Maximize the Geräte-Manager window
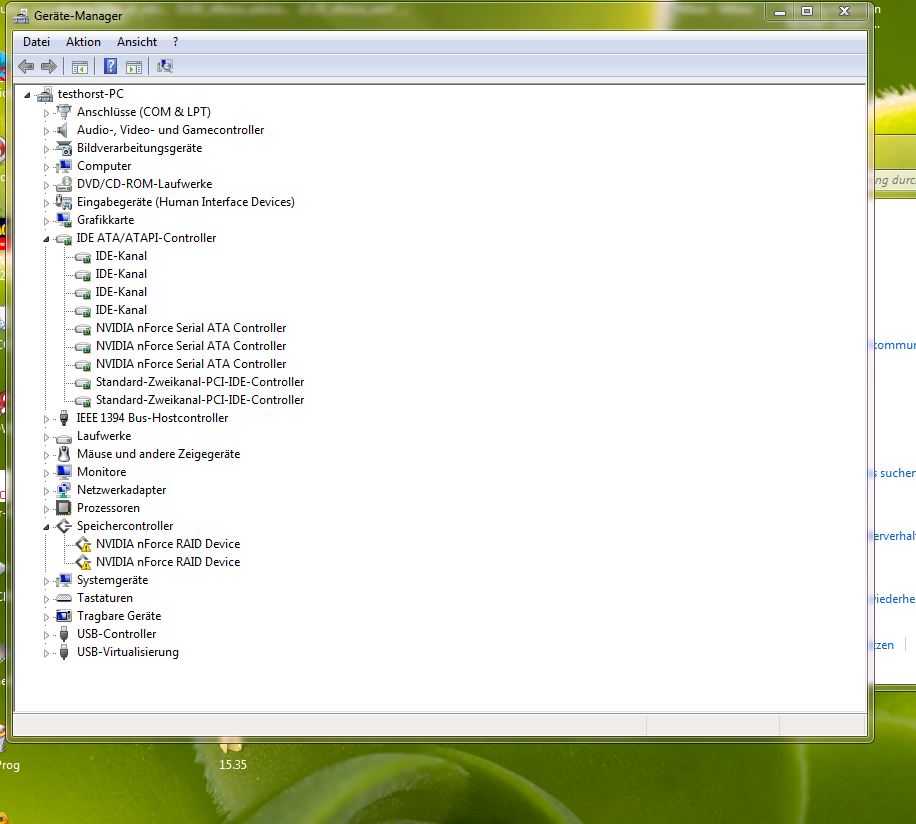The image size is (916, 824). click(807, 12)
